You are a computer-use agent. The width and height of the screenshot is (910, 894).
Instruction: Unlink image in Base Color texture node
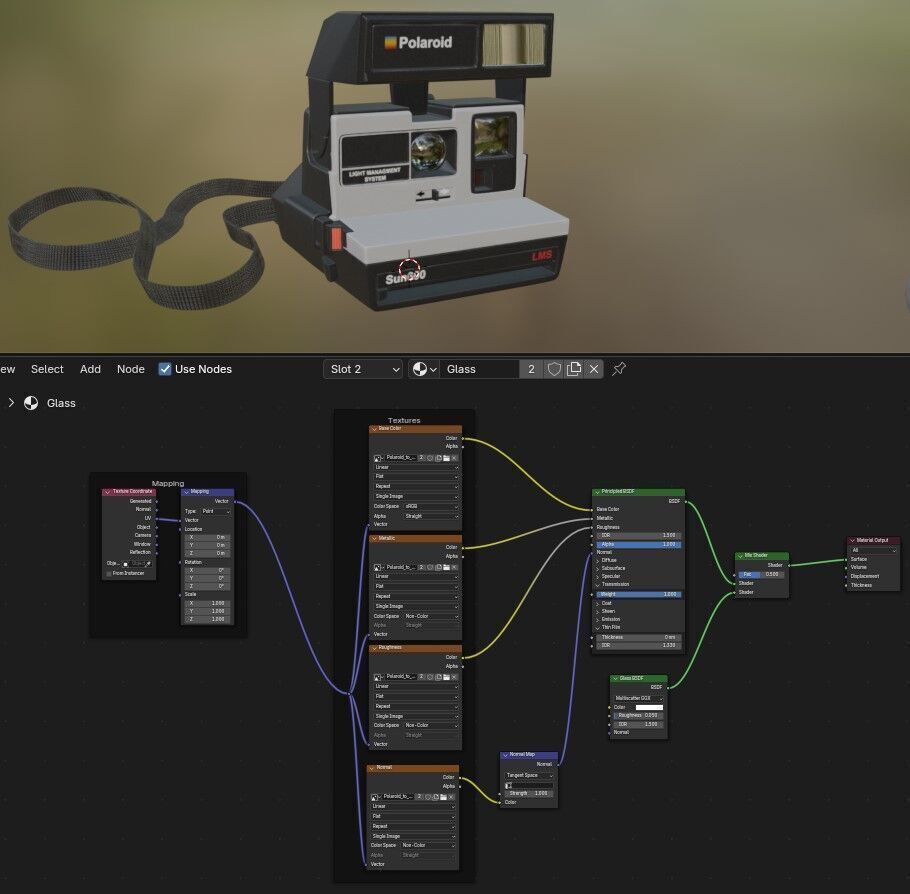[x=454, y=458]
